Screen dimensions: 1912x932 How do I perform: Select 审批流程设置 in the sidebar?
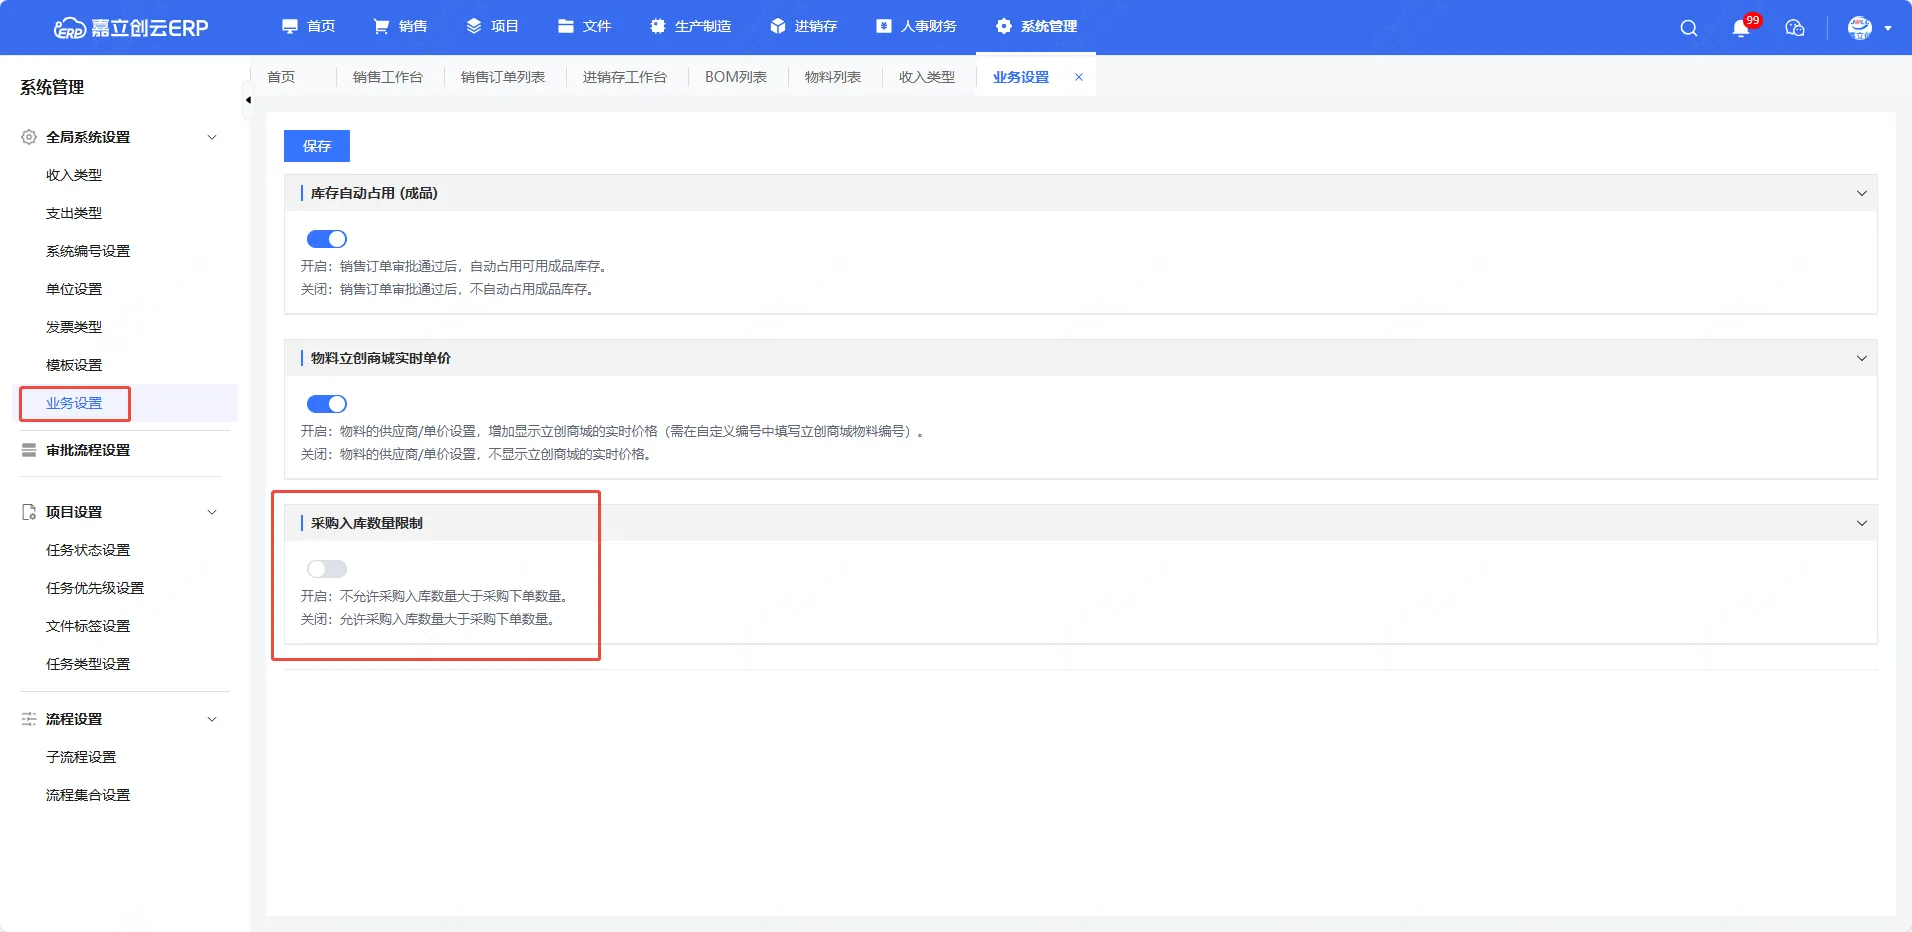point(88,450)
